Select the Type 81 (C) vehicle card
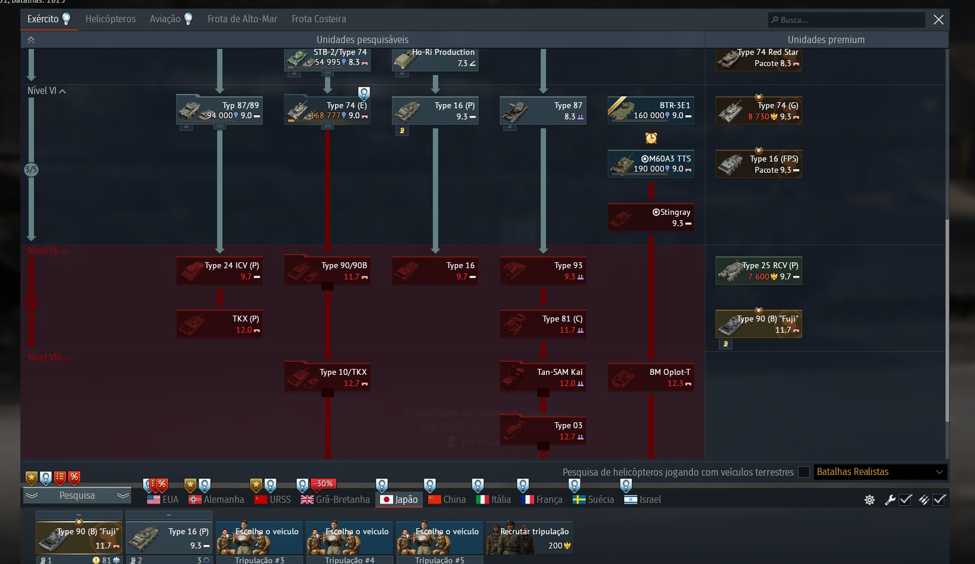The image size is (975, 564). (x=543, y=324)
